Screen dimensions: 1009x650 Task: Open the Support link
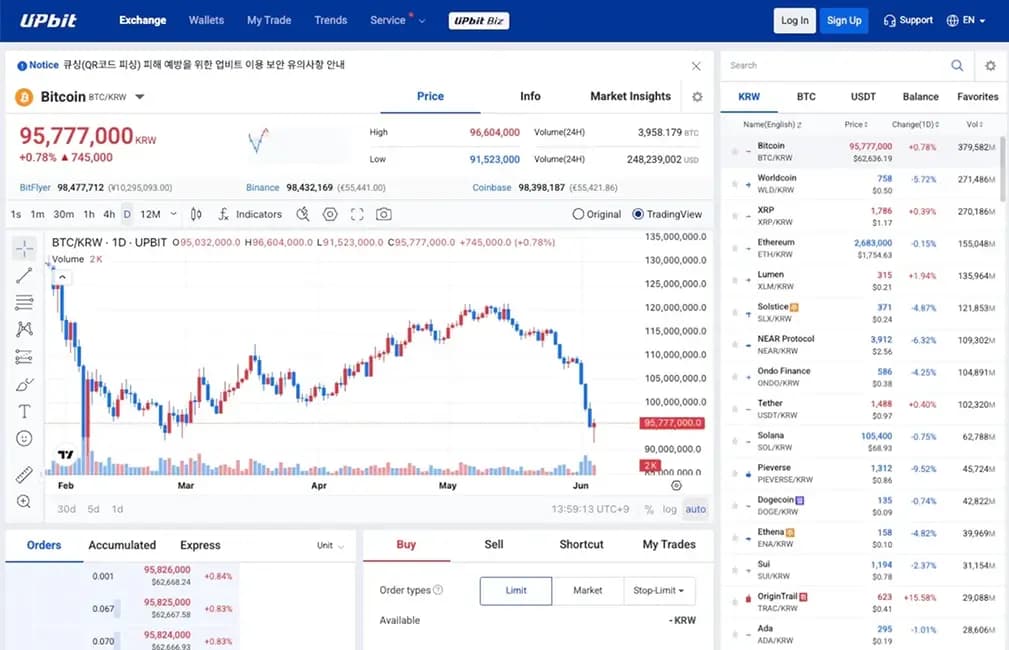[908, 21]
